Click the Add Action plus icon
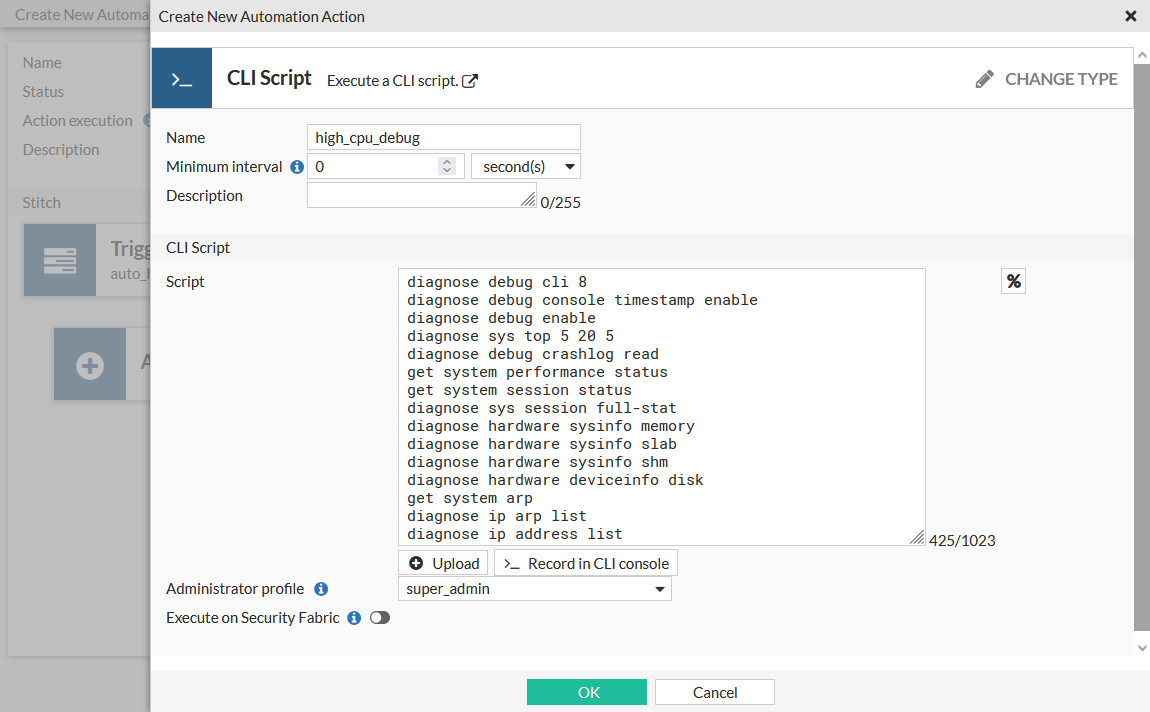 (89, 364)
